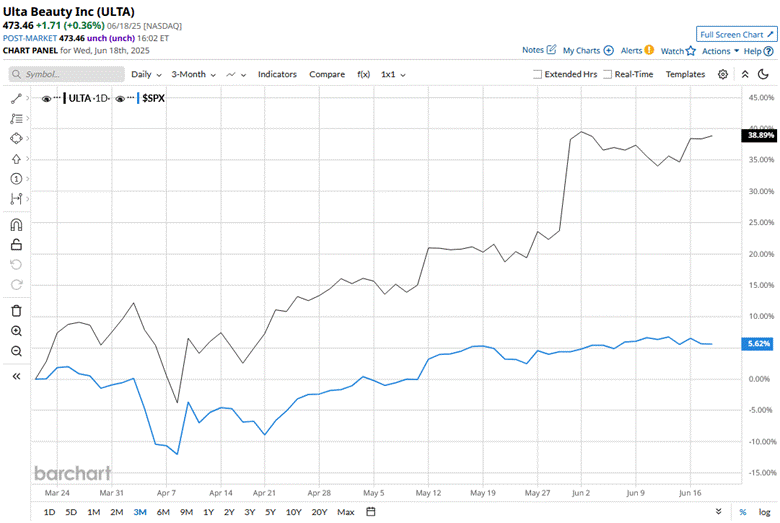
Task: Select the 2M time range
Action: [116, 512]
